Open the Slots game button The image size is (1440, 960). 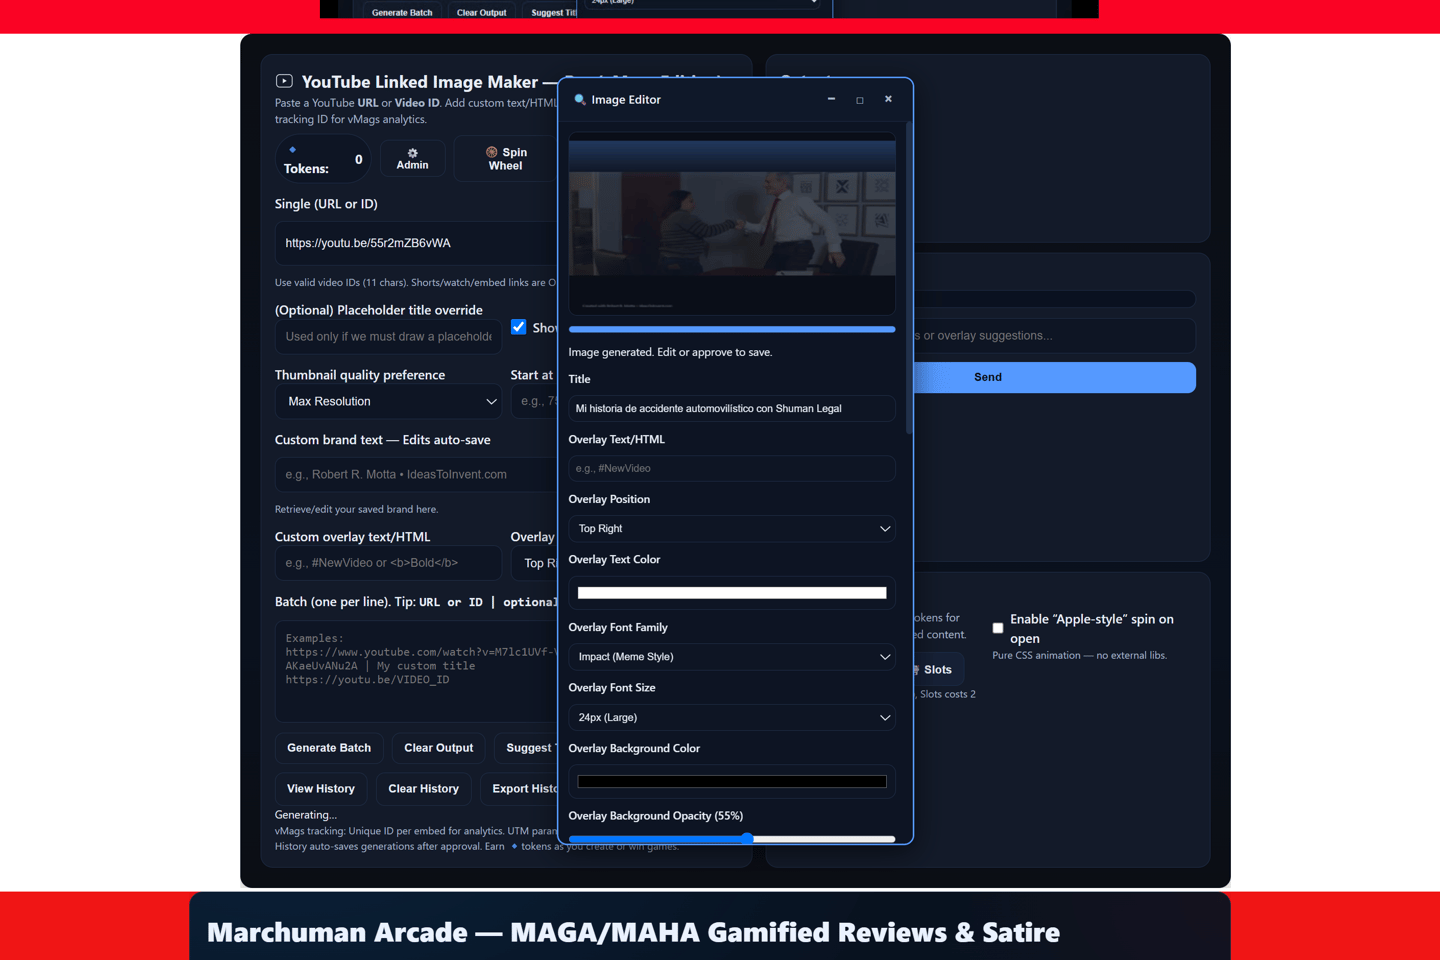[x=937, y=670]
